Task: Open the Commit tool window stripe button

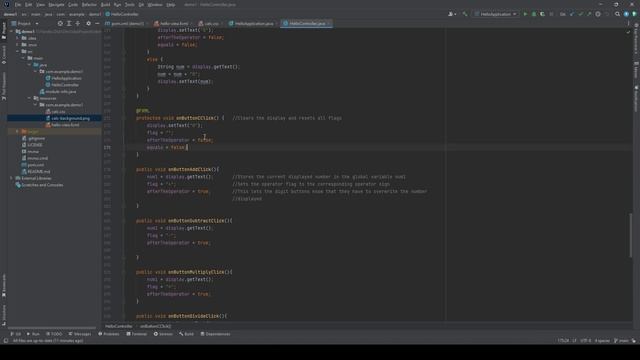Action: click(x=4, y=54)
